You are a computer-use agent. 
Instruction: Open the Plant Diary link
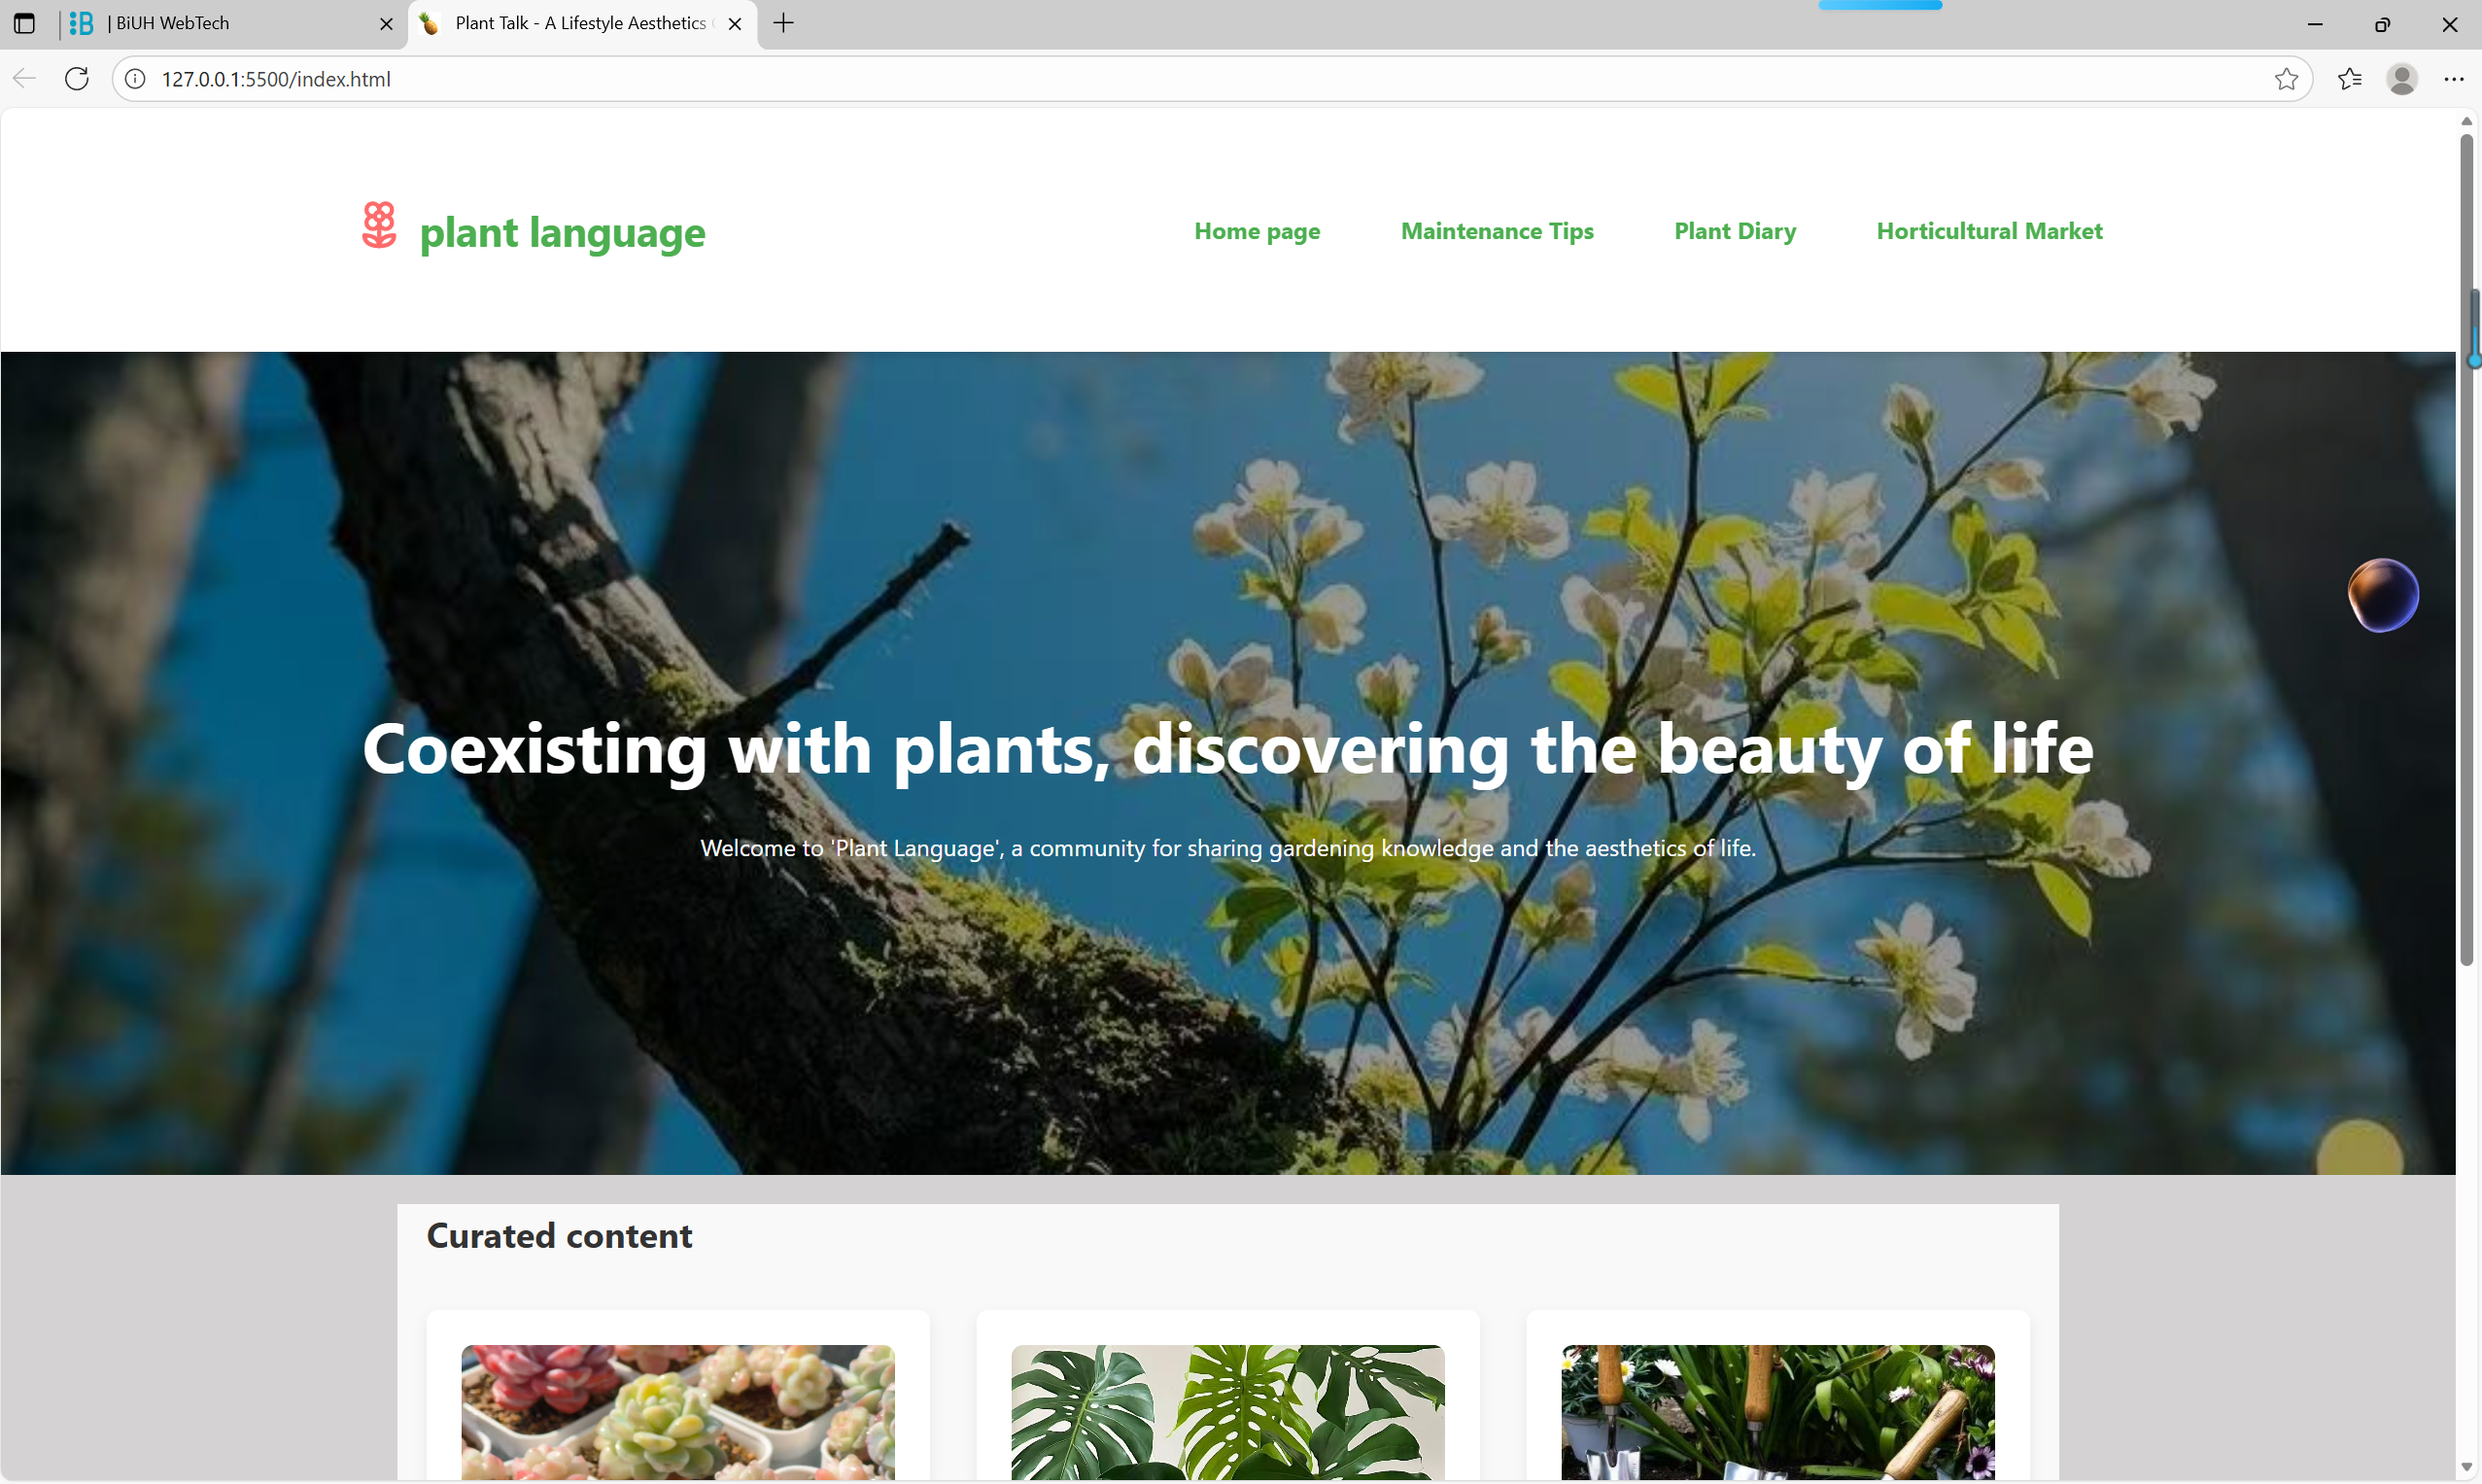[1735, 231]
